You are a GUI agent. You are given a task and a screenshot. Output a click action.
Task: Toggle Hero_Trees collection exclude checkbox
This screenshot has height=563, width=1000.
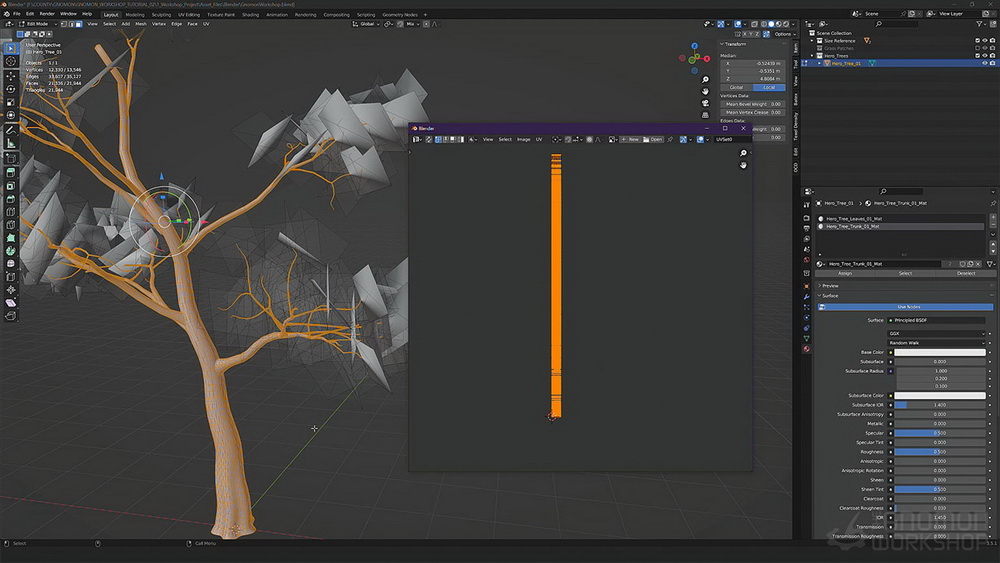coord(977,56)
